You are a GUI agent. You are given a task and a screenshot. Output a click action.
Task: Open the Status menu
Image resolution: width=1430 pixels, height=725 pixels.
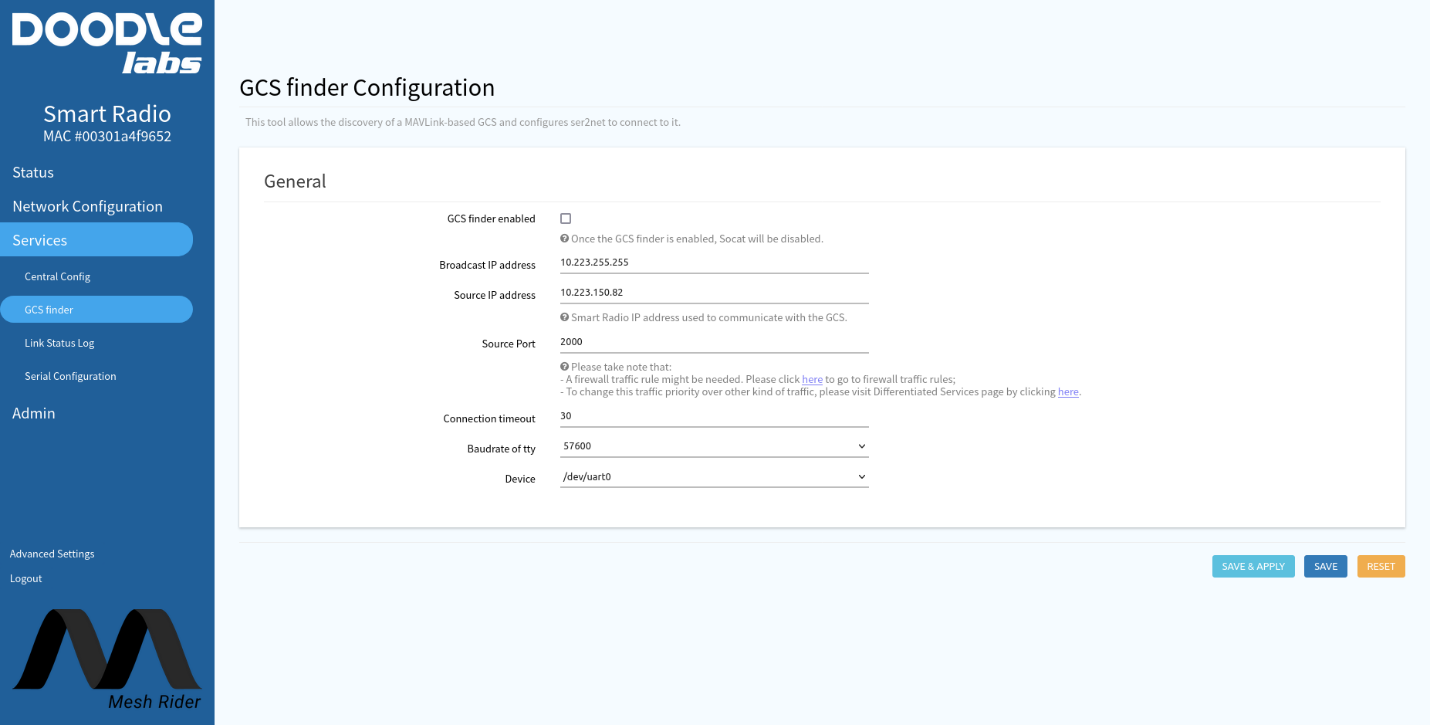(32, 172)
